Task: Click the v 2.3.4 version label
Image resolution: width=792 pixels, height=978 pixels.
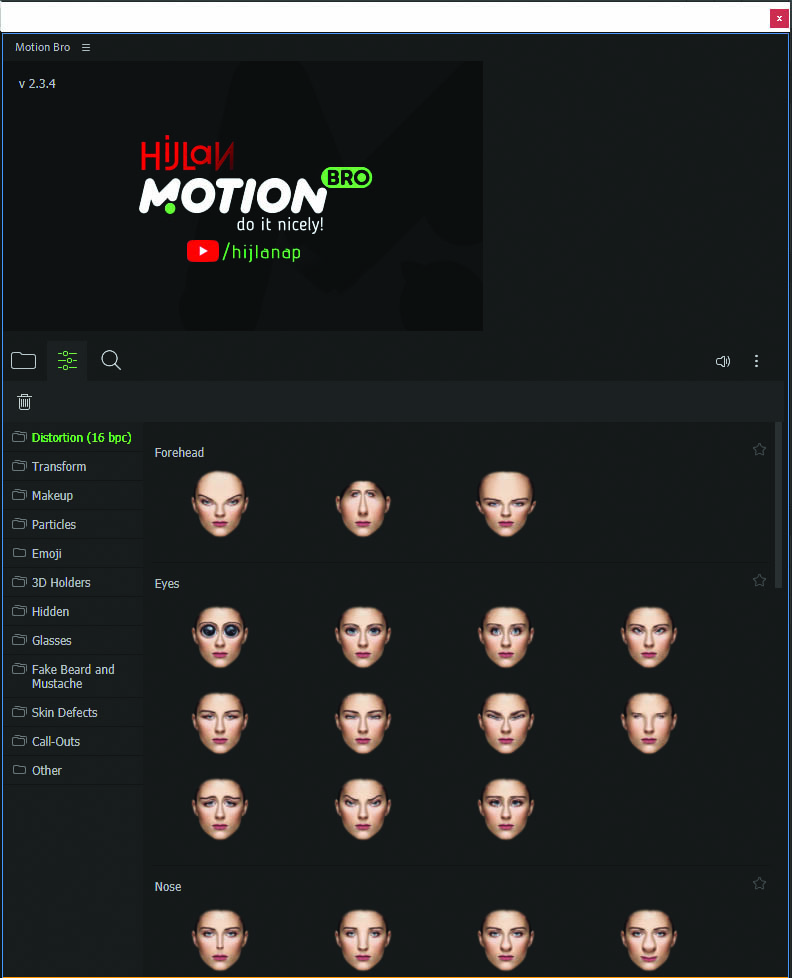Action: tap(37, 84)
